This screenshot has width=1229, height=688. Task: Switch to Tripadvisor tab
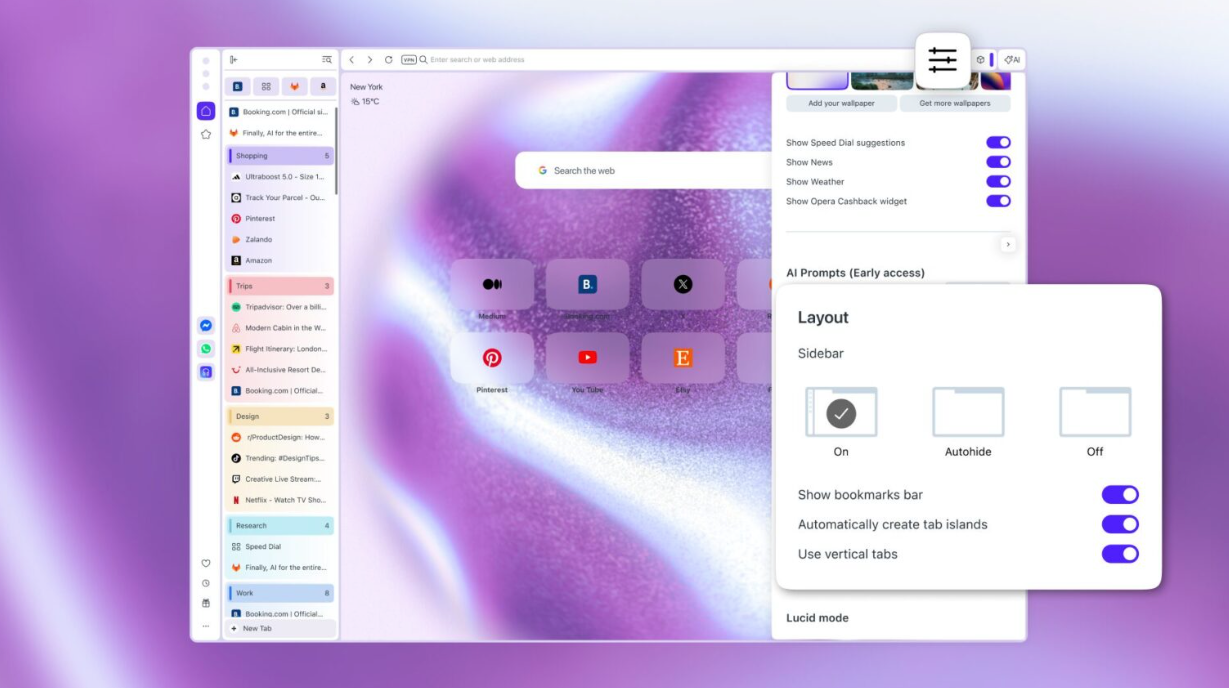(x=281, y=307)
